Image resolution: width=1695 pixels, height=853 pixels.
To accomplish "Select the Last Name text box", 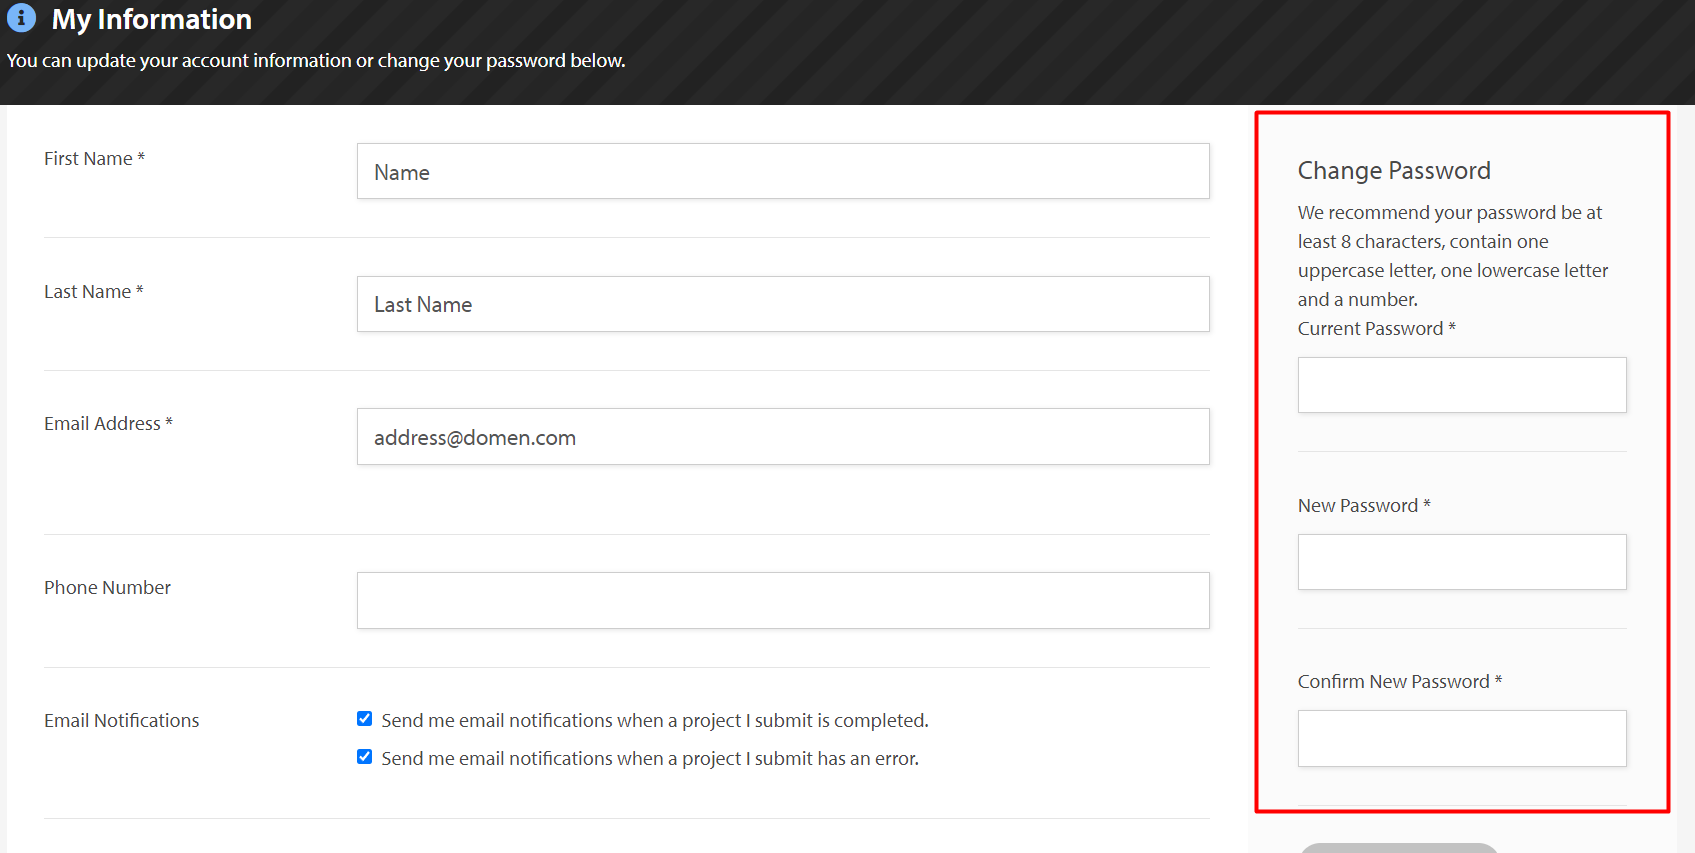I will (x=783, y=304).
